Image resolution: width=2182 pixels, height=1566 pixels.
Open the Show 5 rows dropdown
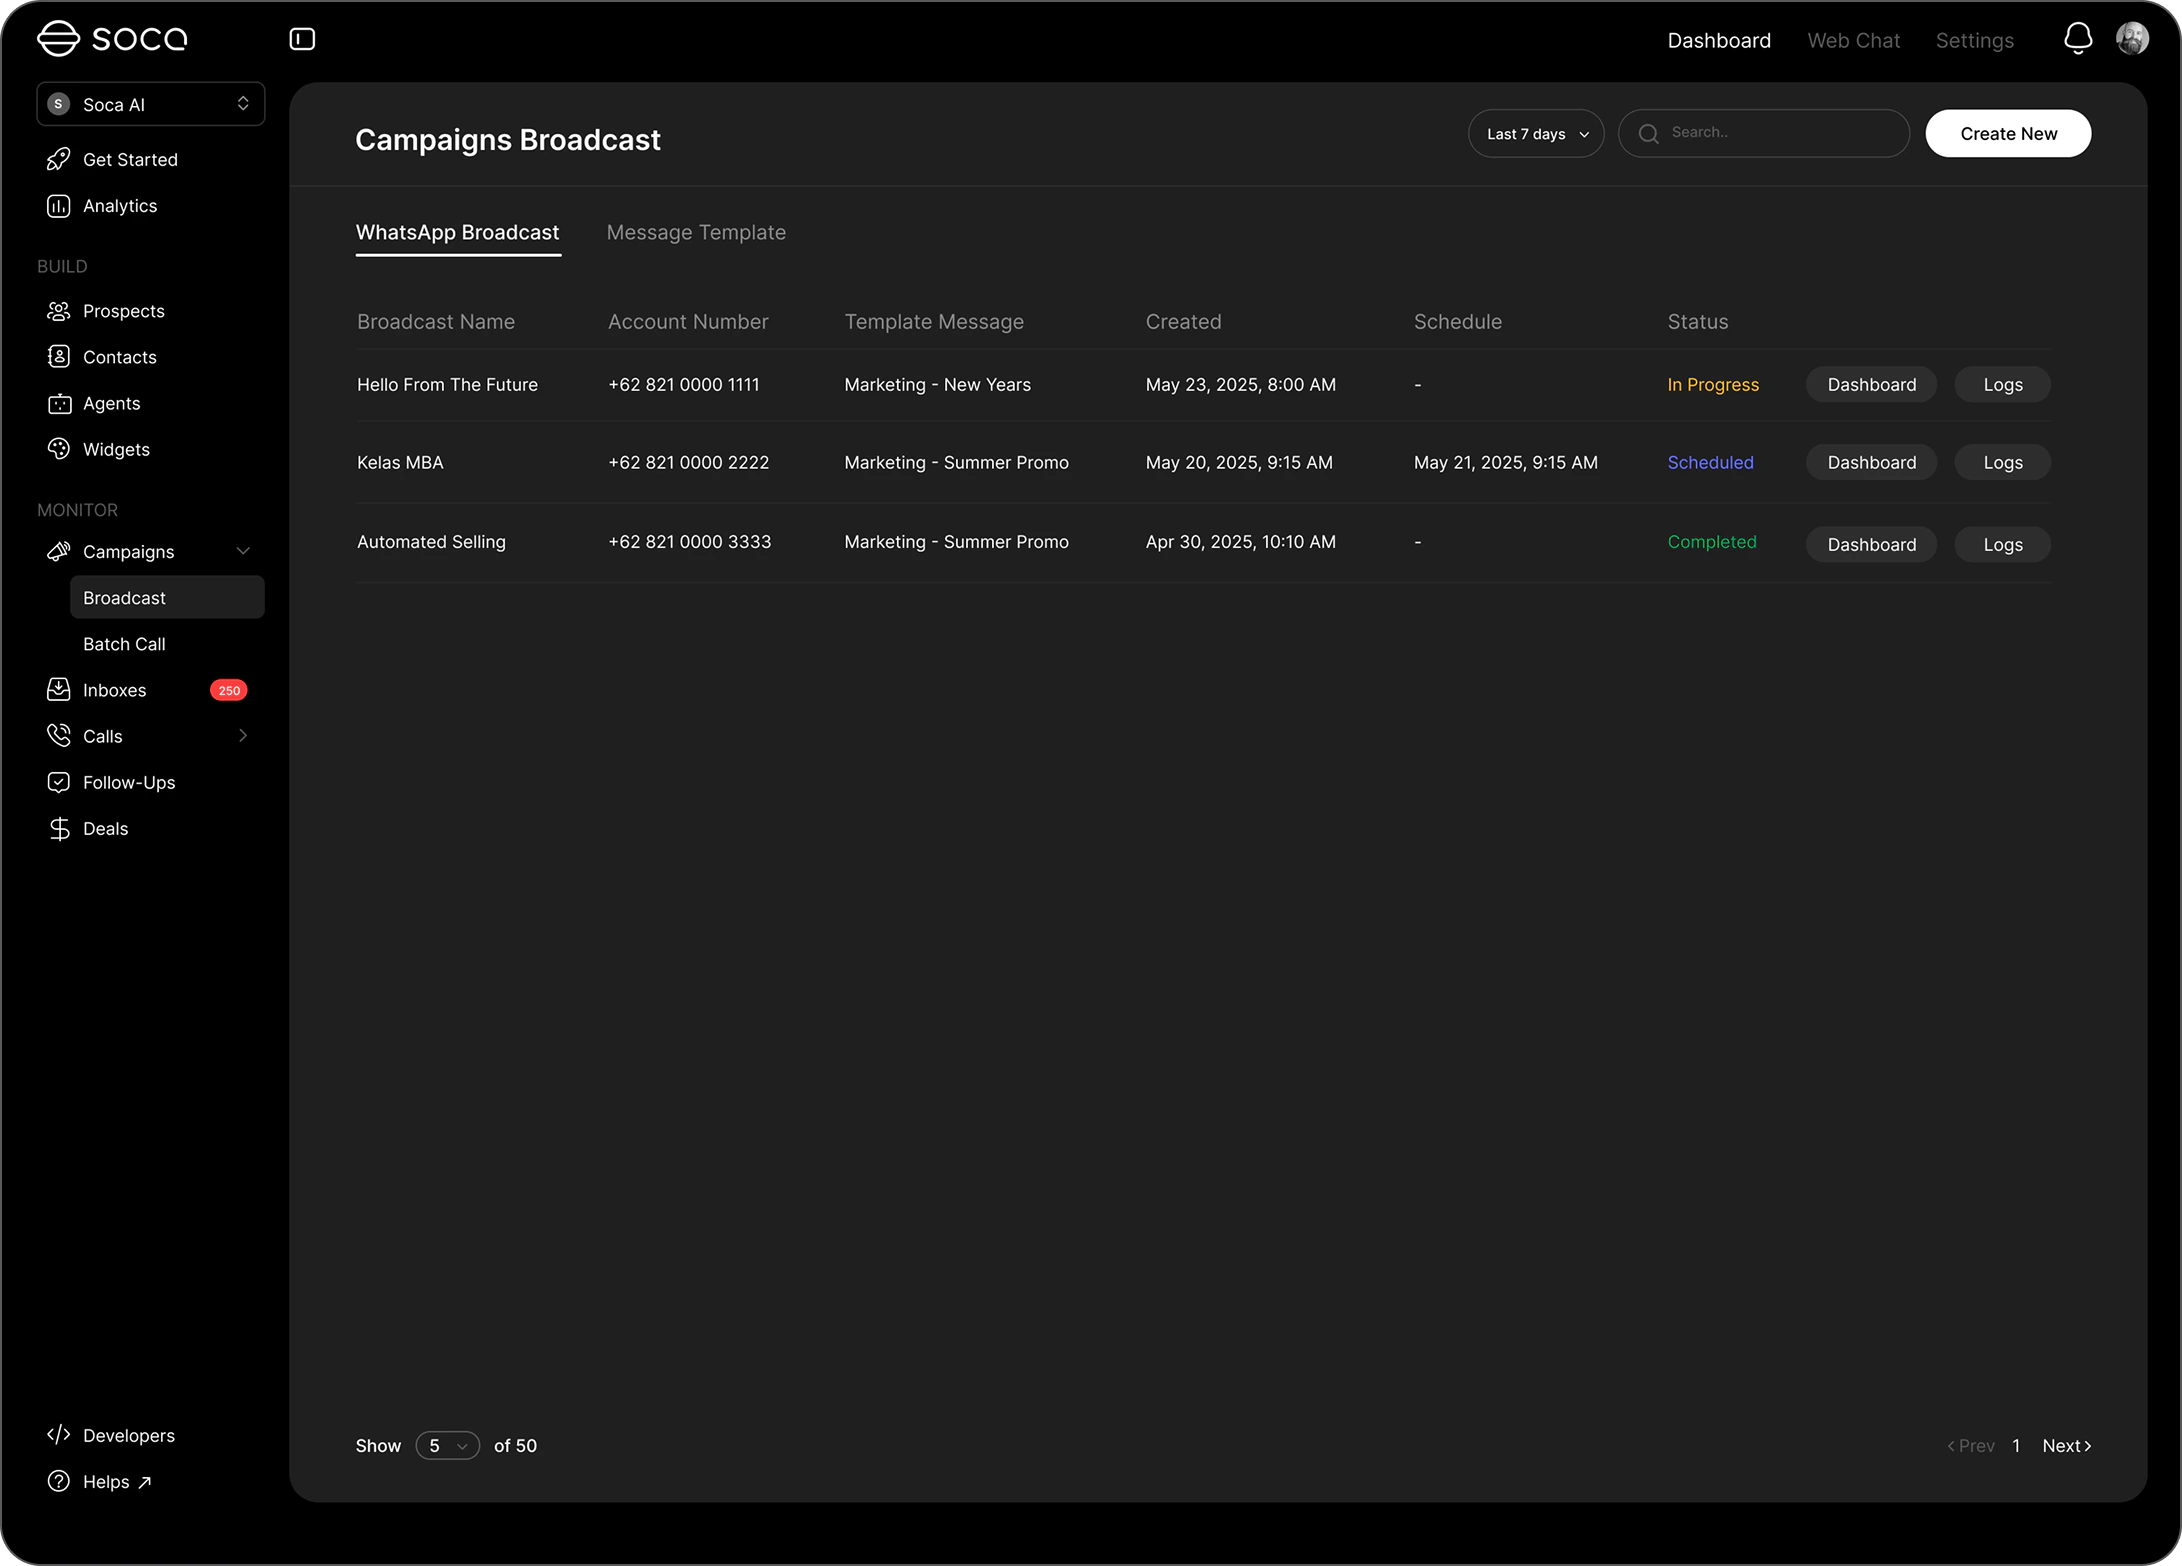[x=447, y=1446]
